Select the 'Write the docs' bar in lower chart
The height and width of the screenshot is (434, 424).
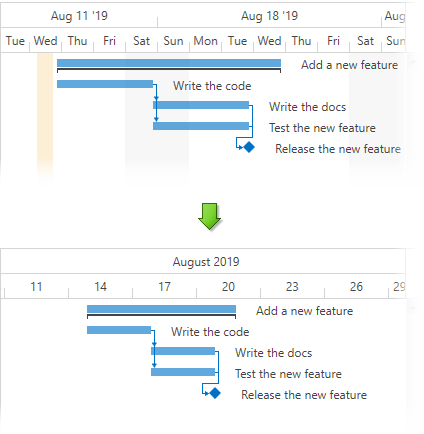183,351
